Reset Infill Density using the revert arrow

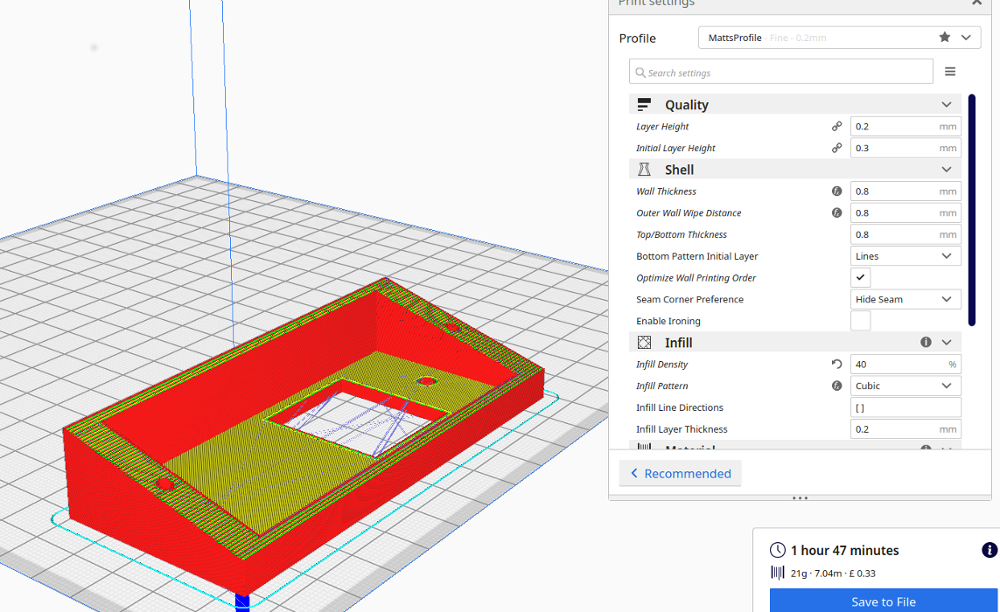[837, 364]
